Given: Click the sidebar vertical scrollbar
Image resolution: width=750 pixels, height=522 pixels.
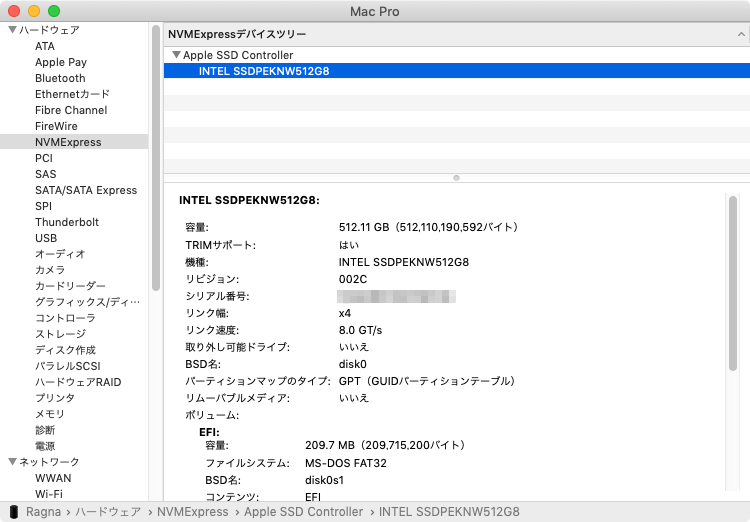Looking at the screenshot, I should [x=156, y=158].
